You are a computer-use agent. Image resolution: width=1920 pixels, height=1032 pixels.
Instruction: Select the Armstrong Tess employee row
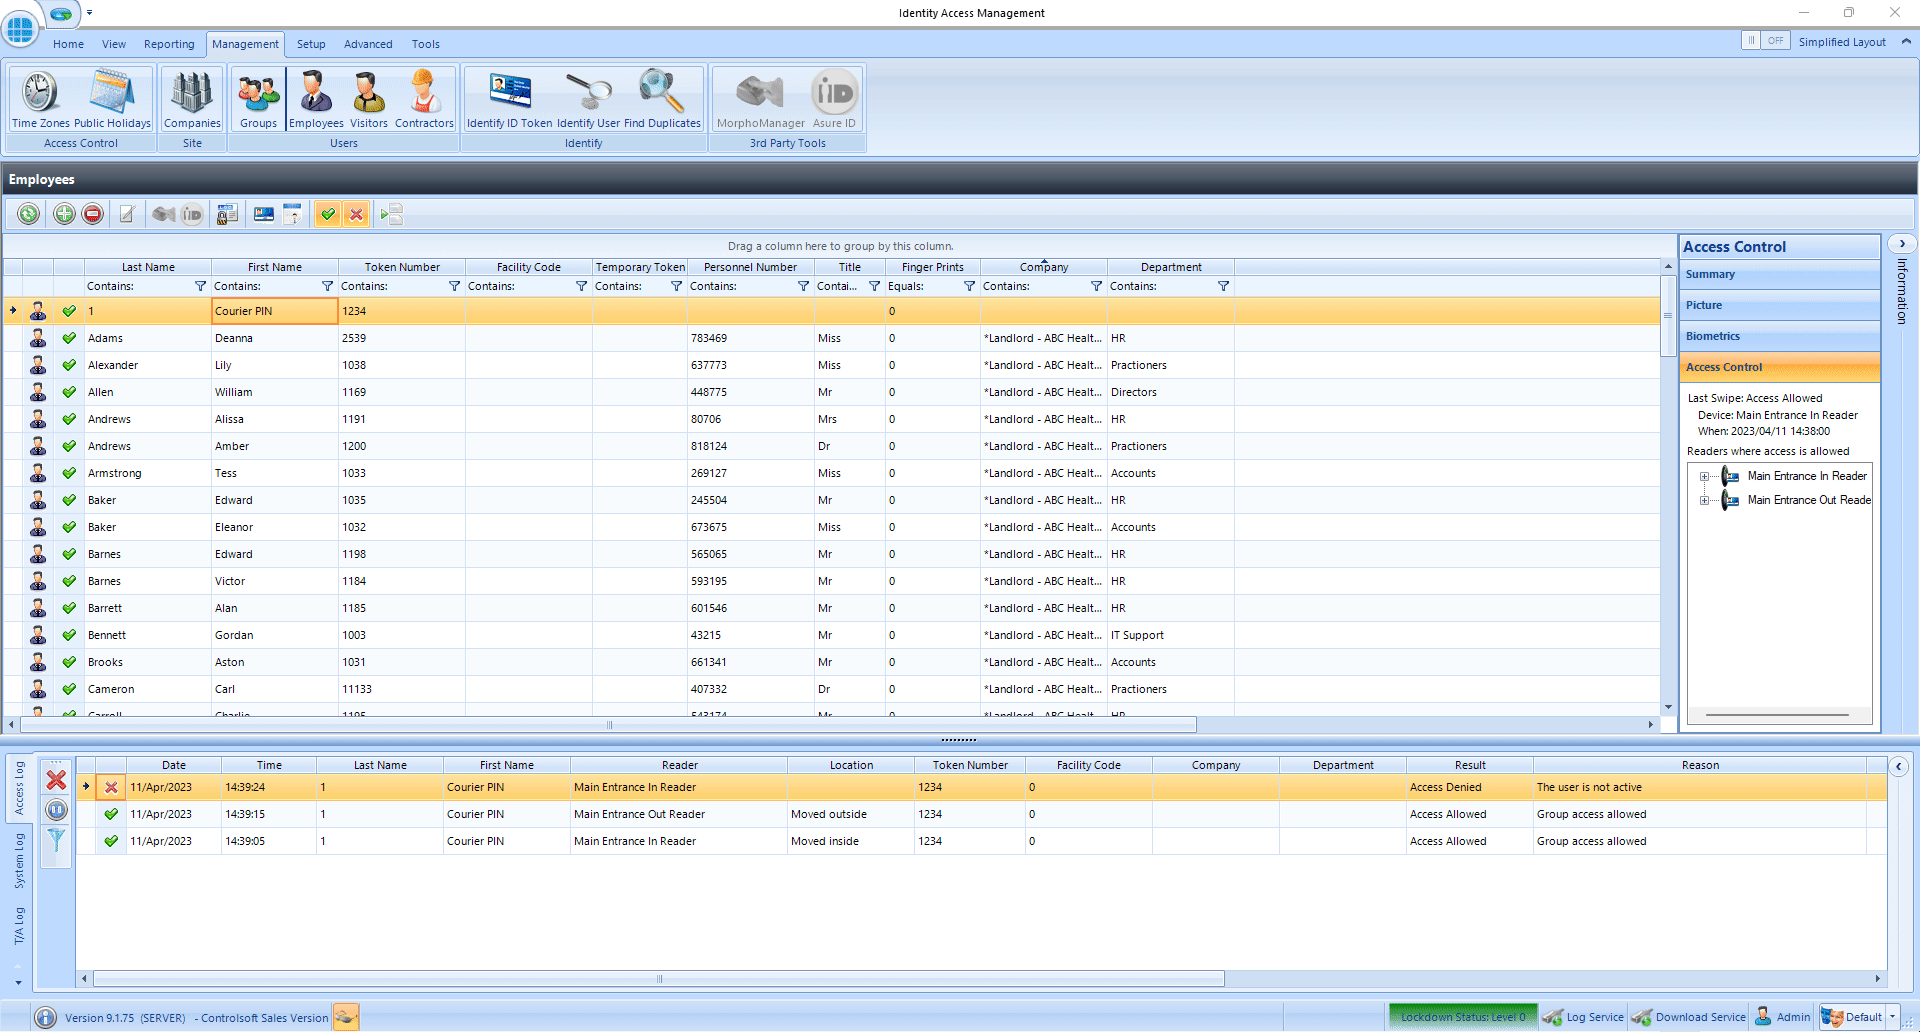tap(832, 474)
